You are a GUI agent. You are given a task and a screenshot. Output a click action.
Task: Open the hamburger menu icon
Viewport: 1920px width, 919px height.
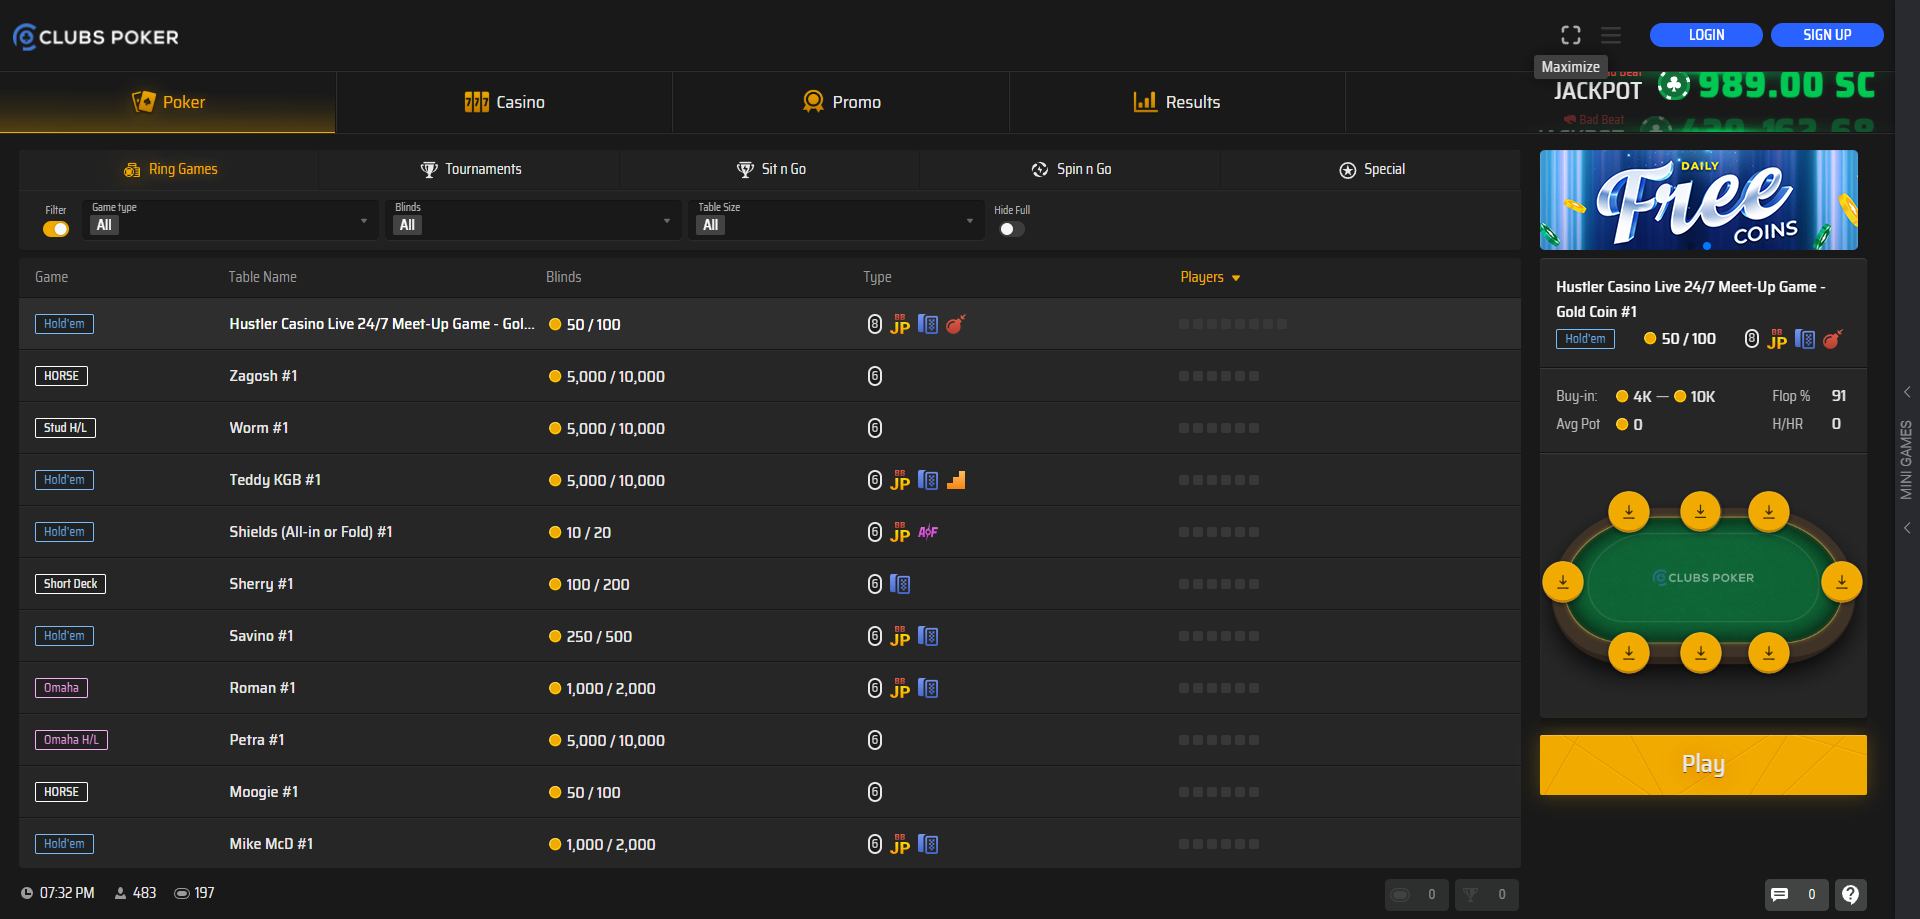[1611, 35]
